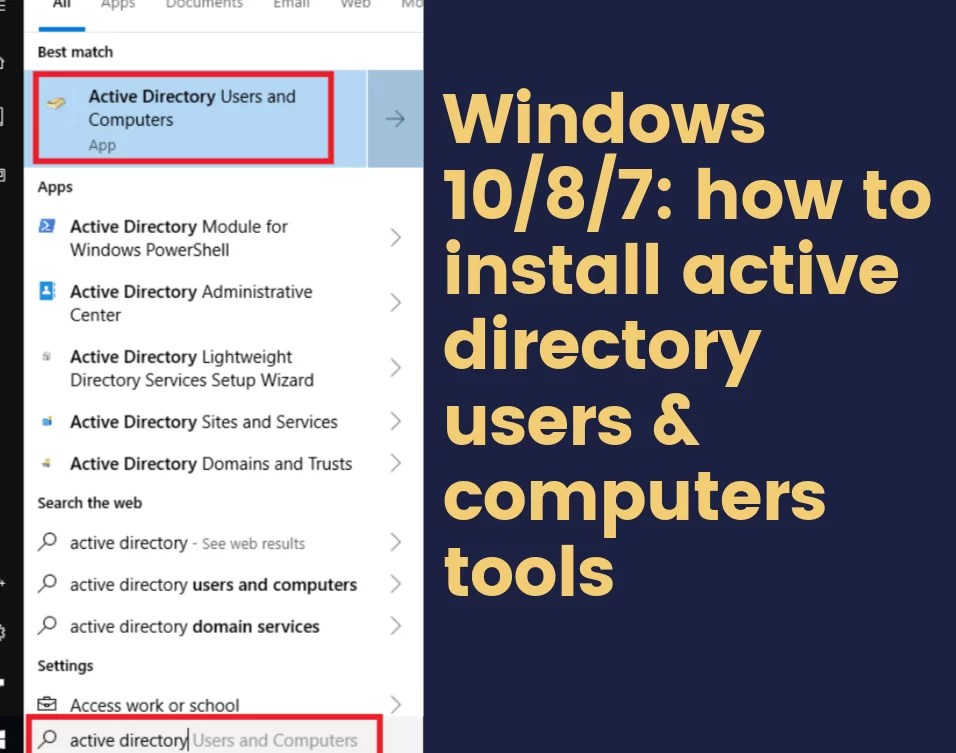The width and height of the screenshot is (956, 753).
Task: Switch to the Documents search tab
Action: click(204, 5)
